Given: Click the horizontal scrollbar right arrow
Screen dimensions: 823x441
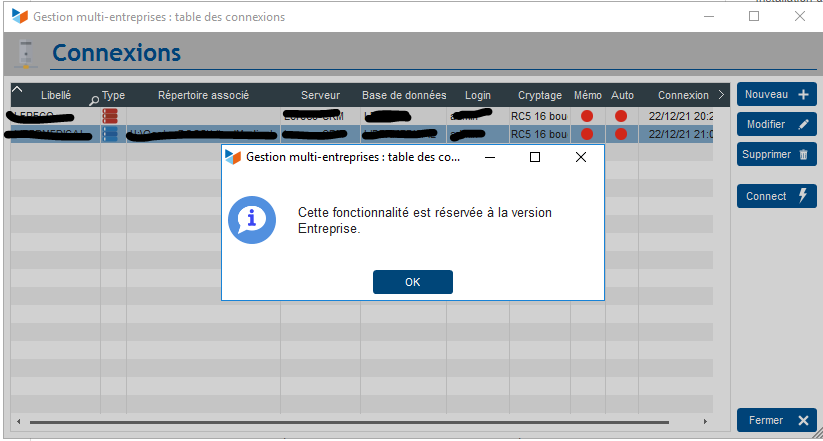Looking at the screenshot, I should (x=706, y=422).
